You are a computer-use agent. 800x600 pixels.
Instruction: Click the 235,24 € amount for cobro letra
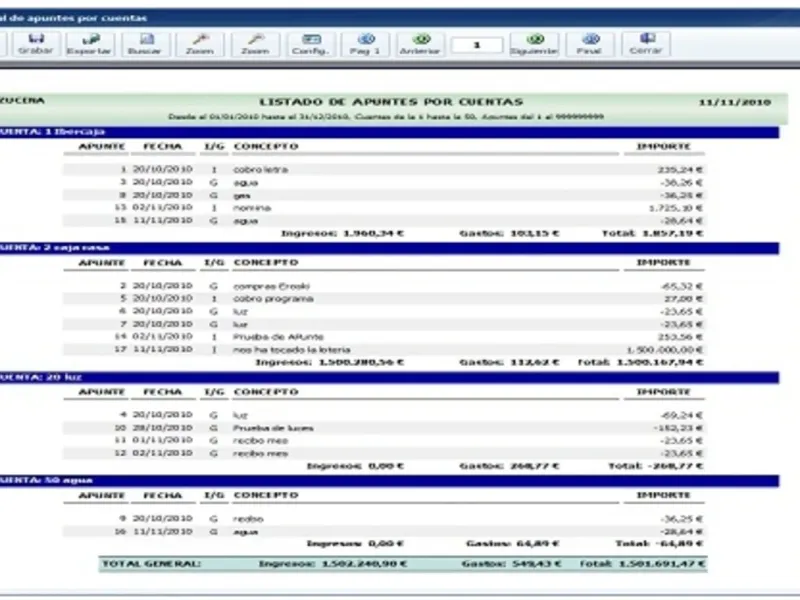(680, 169)
